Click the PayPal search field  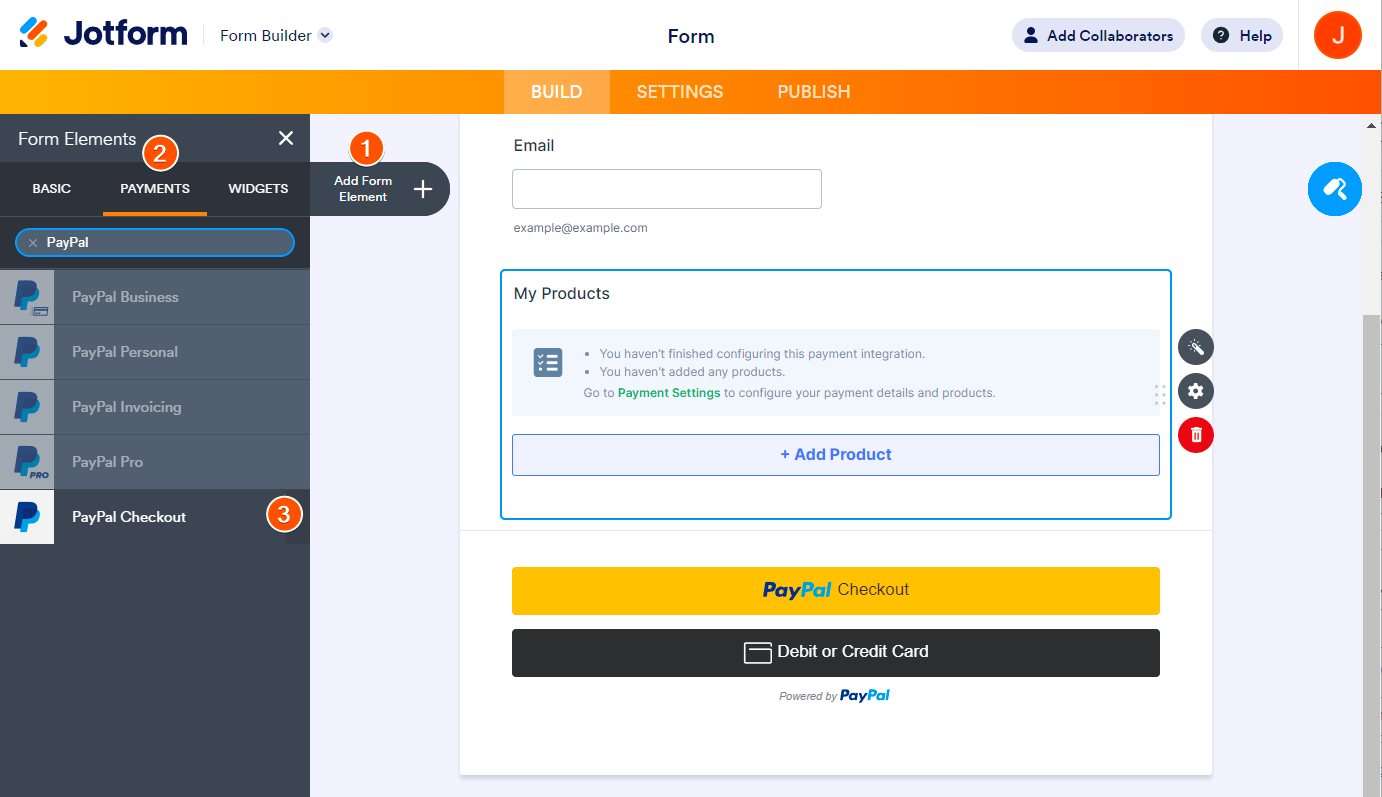coord(155,242)
